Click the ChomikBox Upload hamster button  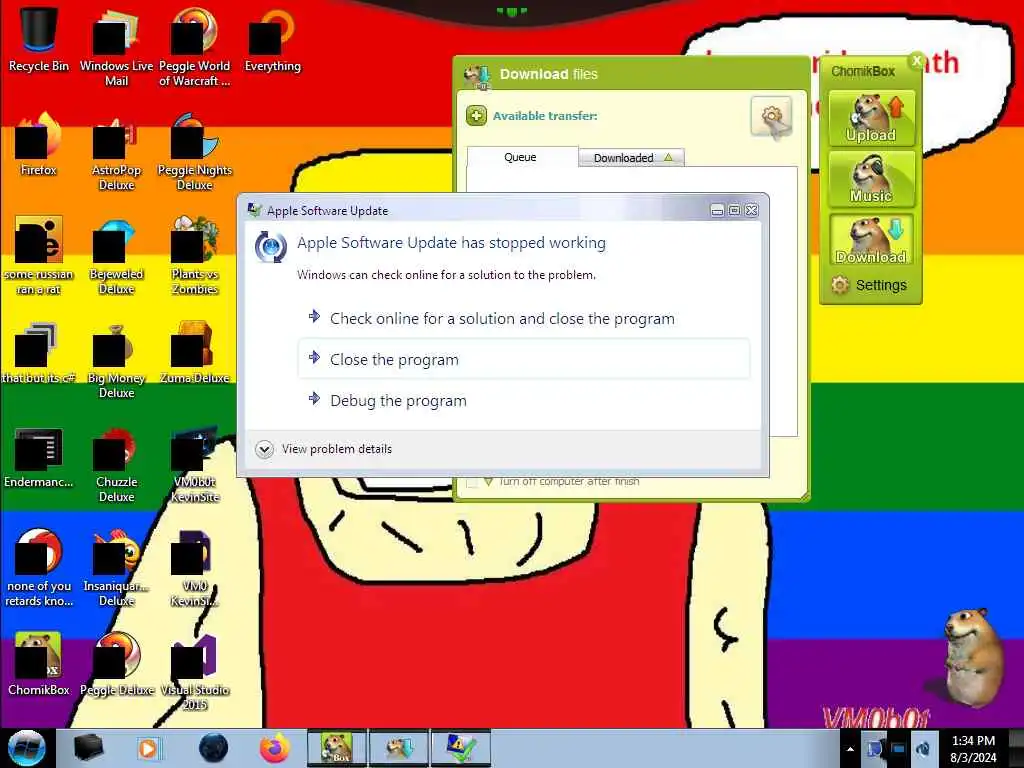(871, 118)
